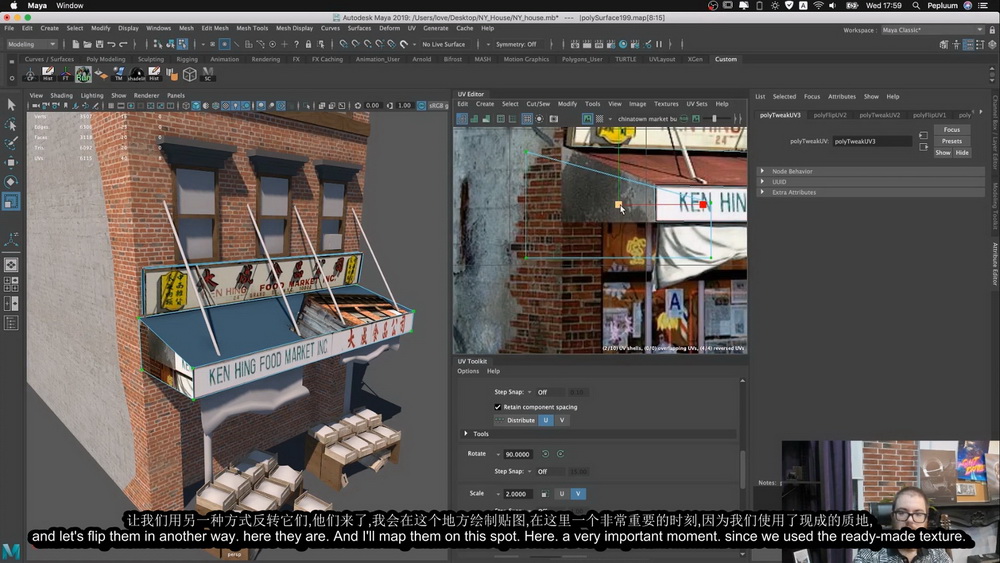Click the rotate counterclockwise icon in UV Toolkit
This screenshot has height=563, width=1000.
click(x=545, y=454)
